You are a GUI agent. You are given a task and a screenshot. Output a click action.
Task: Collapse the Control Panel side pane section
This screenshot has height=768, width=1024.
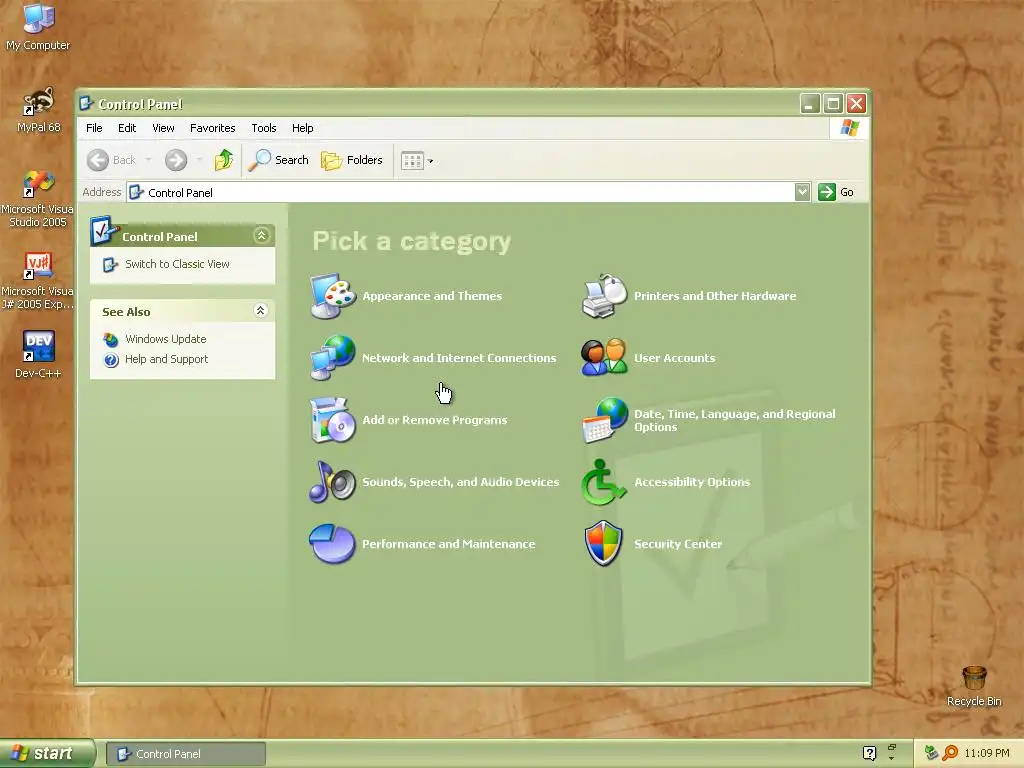point(261,236)
